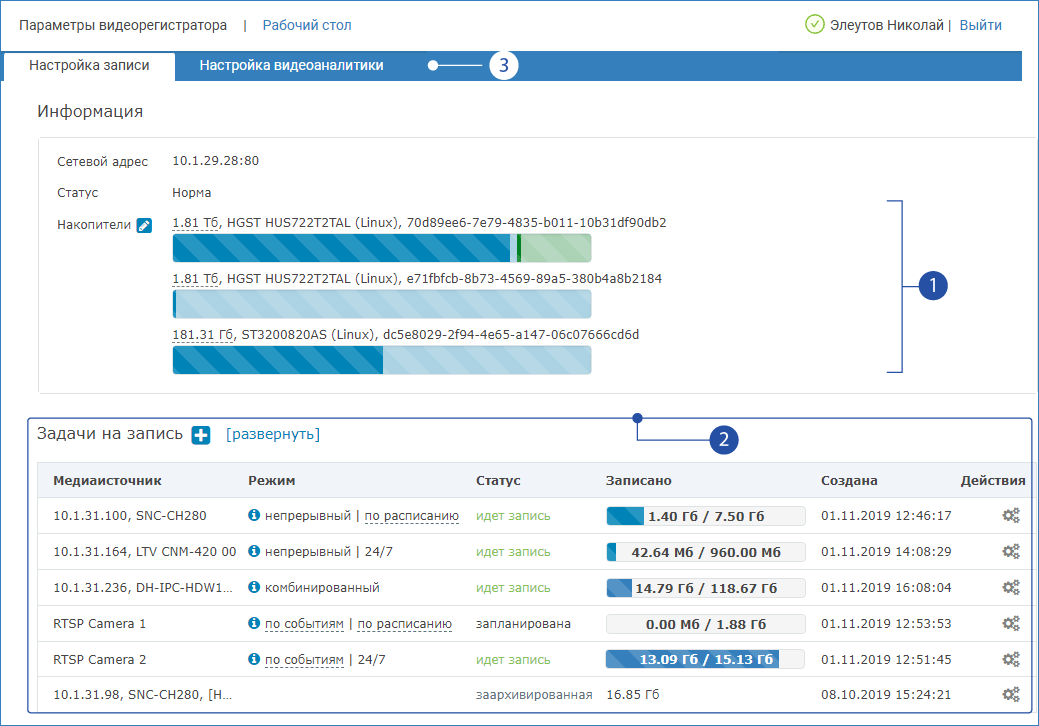
Task: Open actions gear for 10.1.31.100 SNC-CH280
Action: pos(1011,516)
